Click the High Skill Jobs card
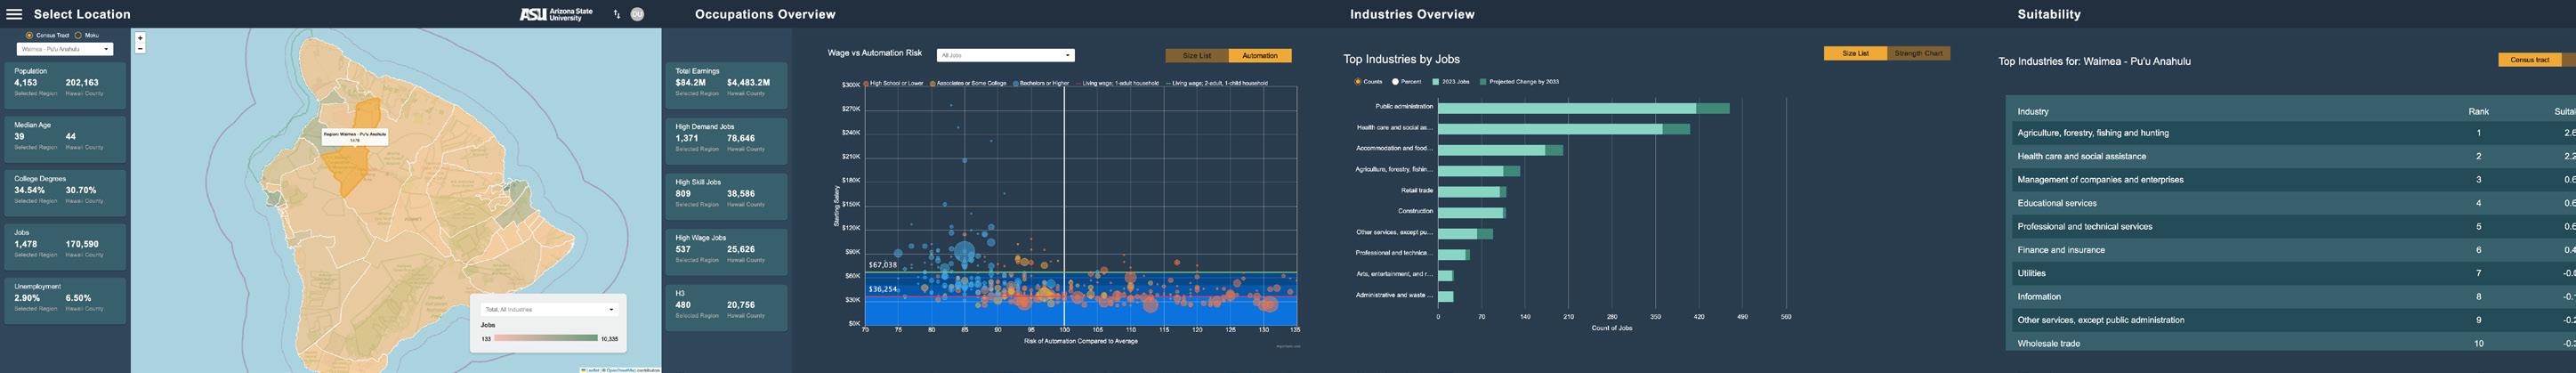Viewport: 2576px width, 373px height. (x=726, y=196)
